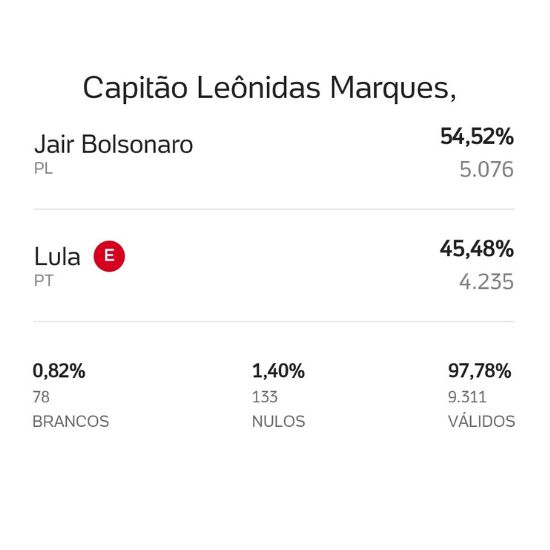Click the red E elected badge

[109, 256]
